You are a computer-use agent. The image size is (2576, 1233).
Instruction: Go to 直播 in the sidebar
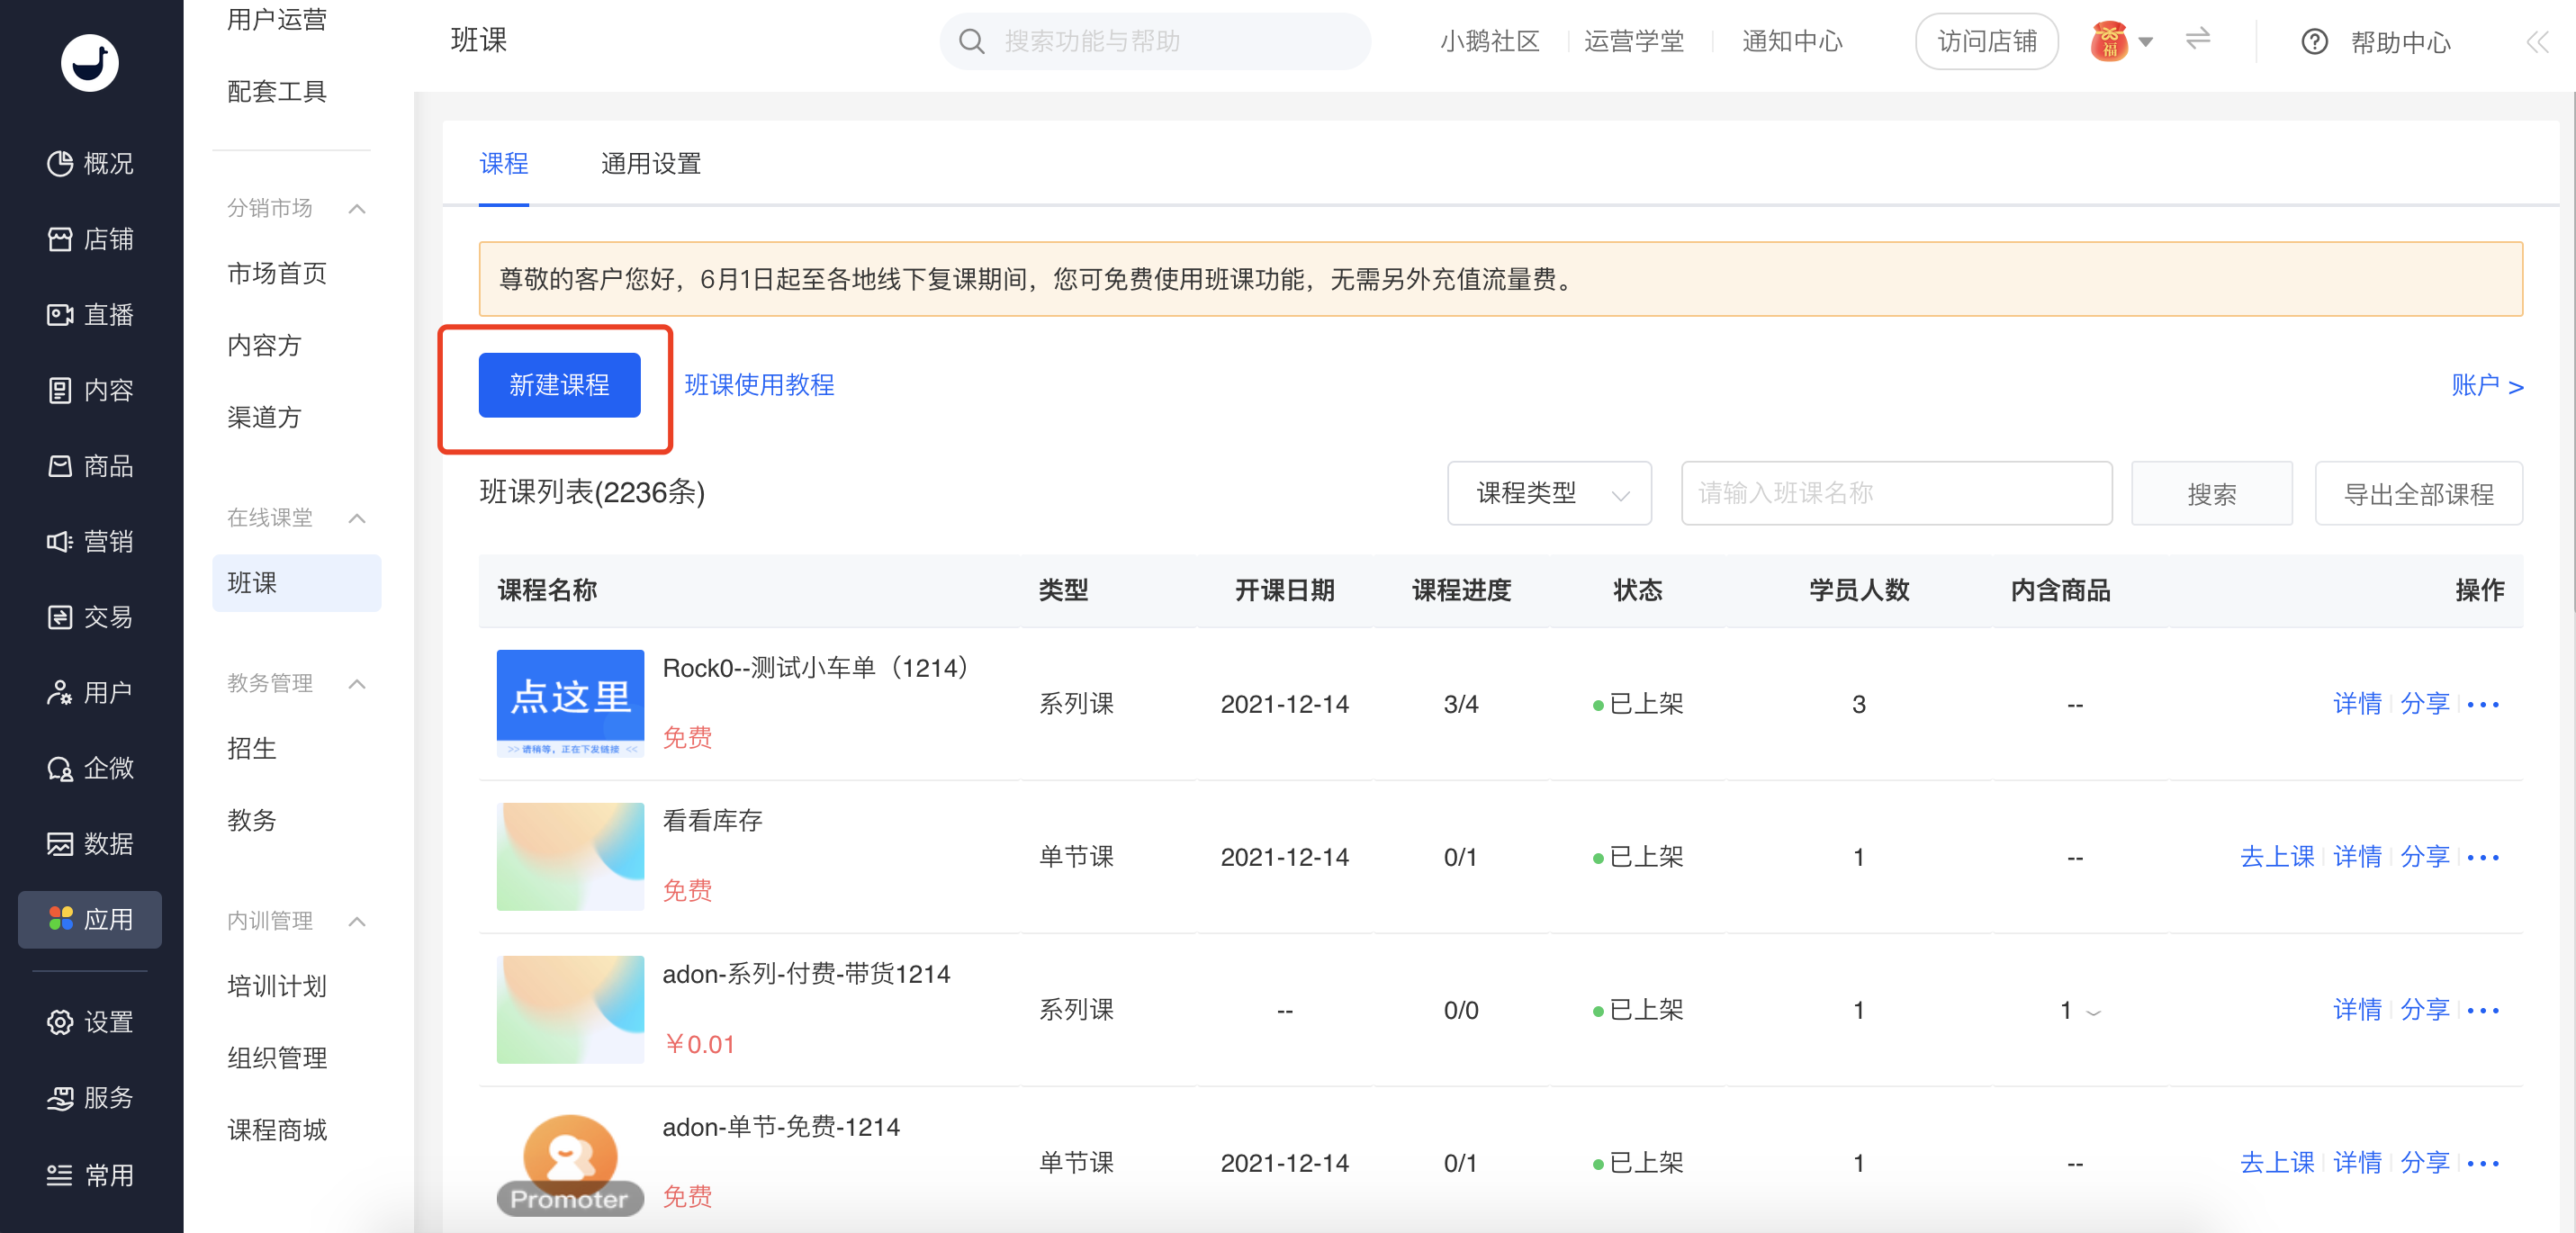click(x=90, y=315)
